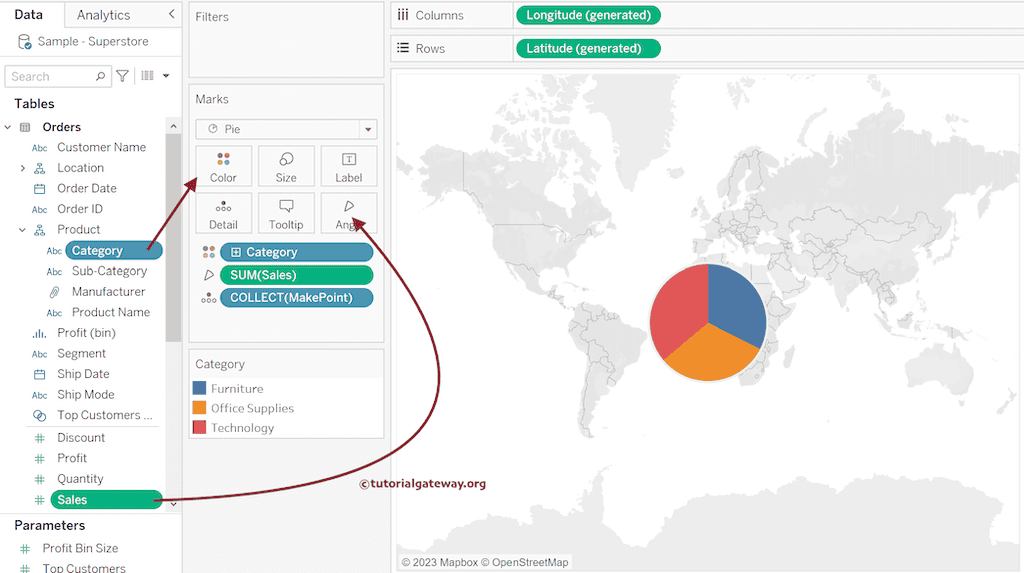Viewport: 1024px width, 573px height.
Task: Select the Ship Mode field
Action: [86, 395]
